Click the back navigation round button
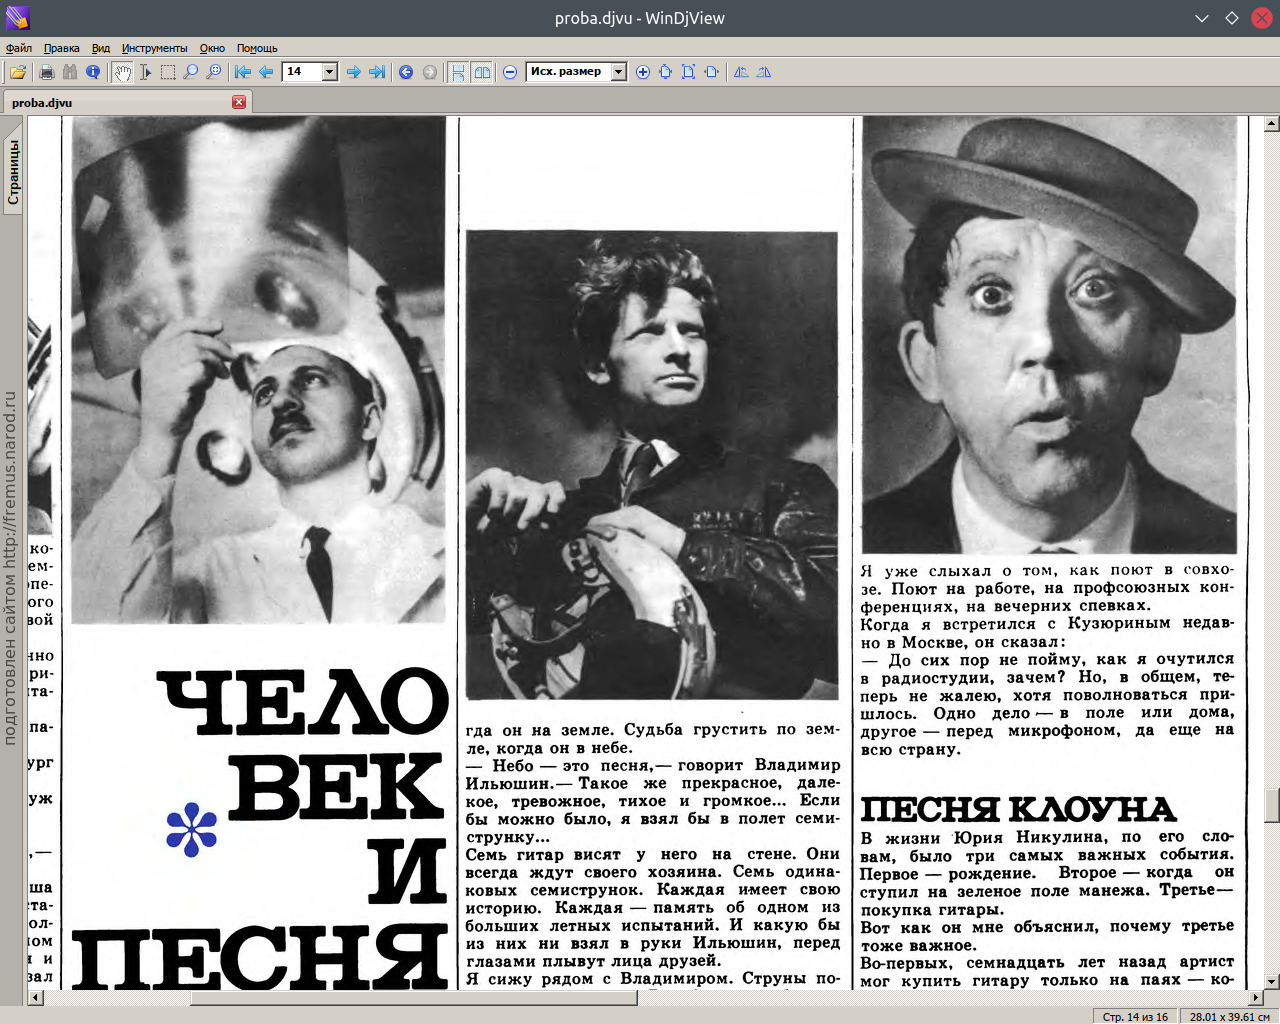The image size is (1280, 1024). point(406,72)
